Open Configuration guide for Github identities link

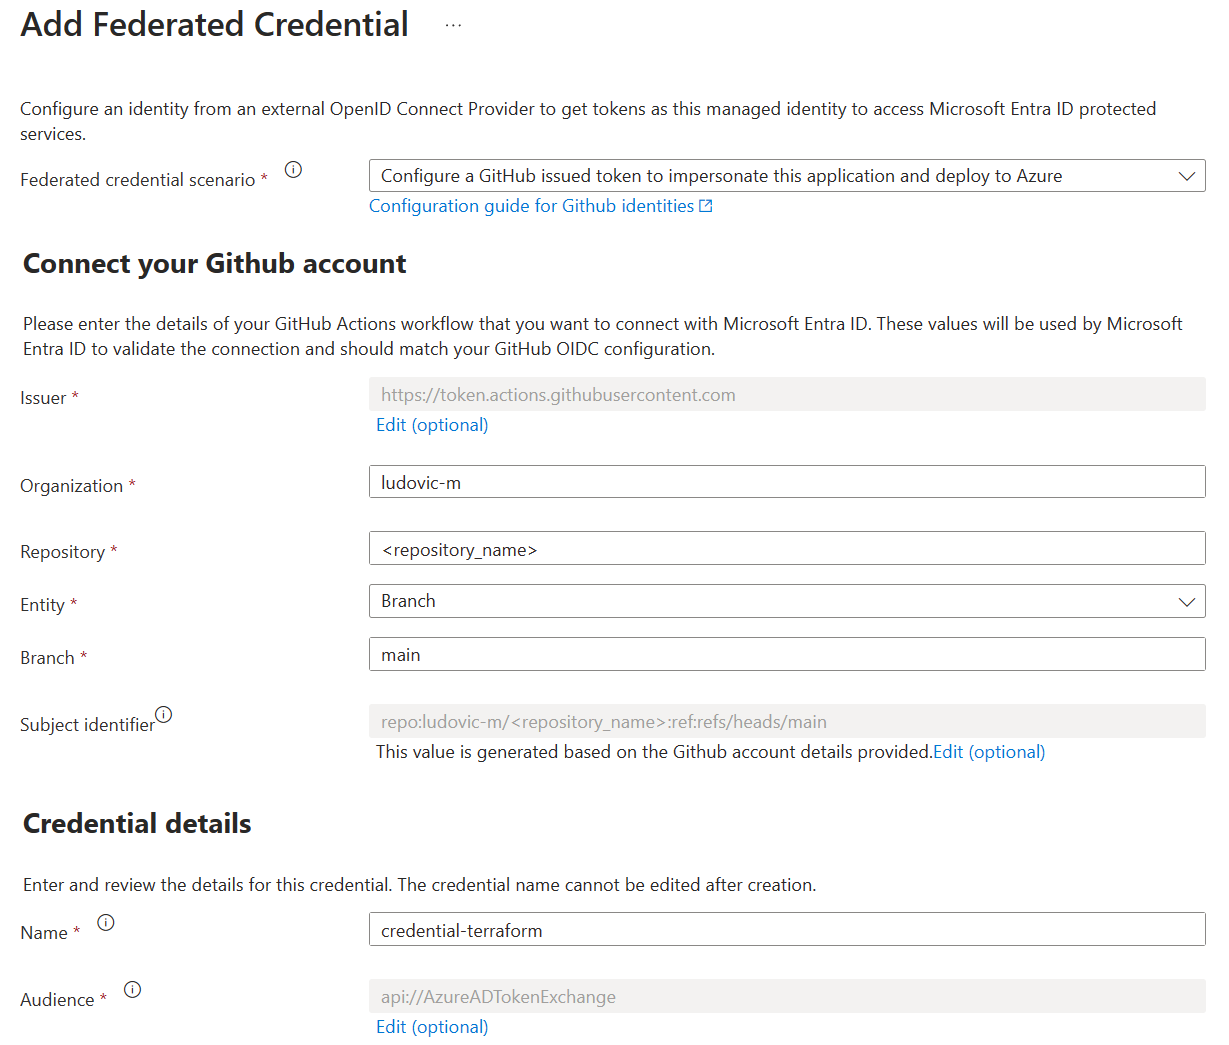(531, 206)
